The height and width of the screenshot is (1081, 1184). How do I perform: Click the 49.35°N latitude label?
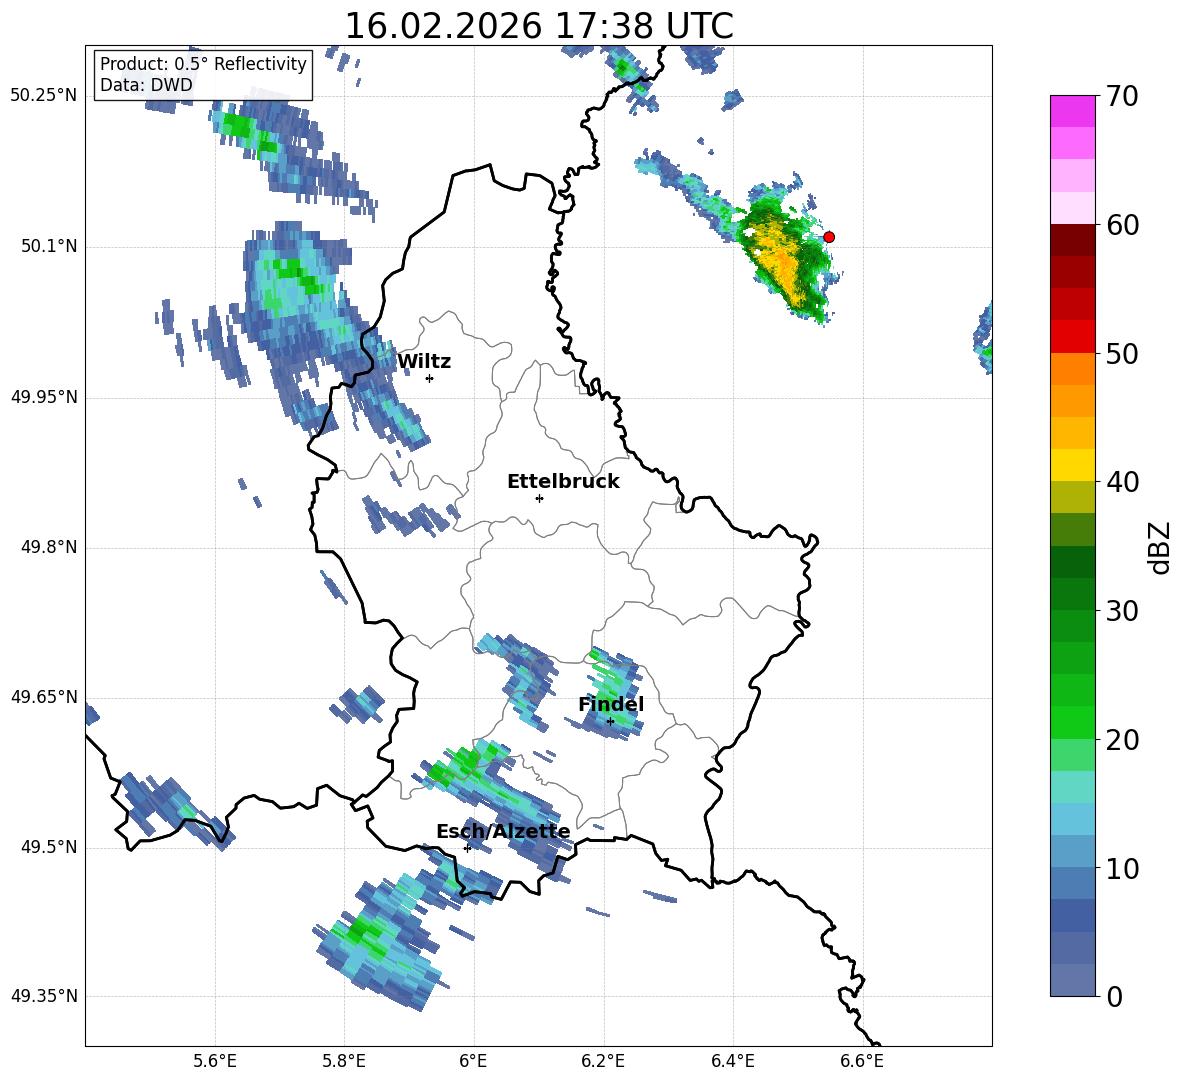pos(44,996)
